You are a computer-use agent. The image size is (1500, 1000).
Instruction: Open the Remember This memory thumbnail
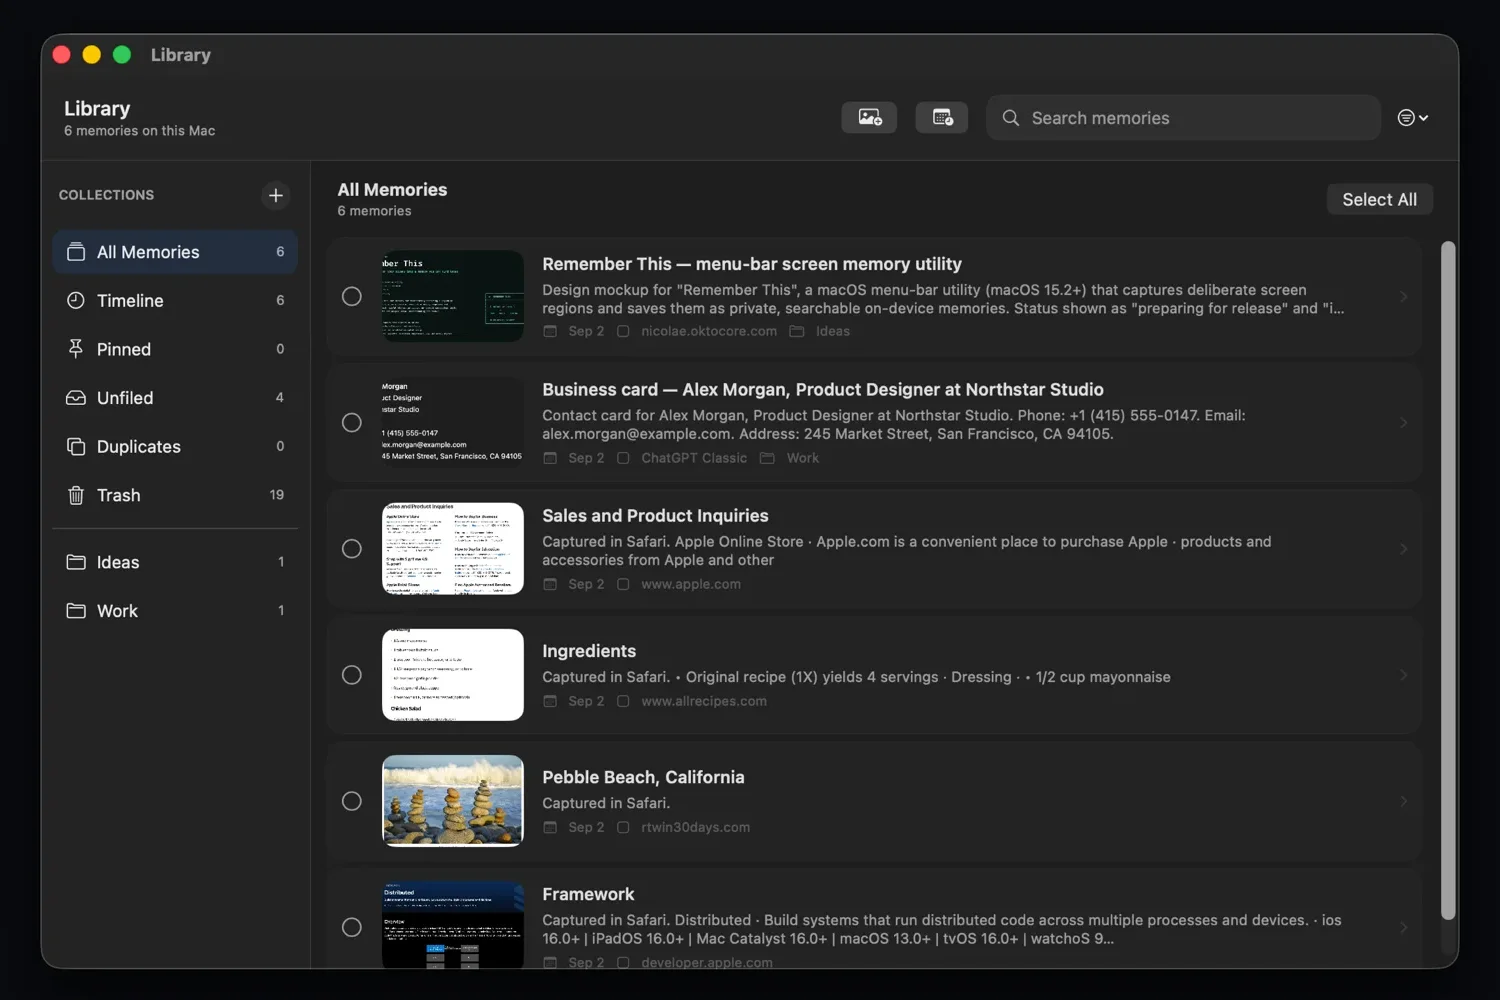tap(453, 296)
